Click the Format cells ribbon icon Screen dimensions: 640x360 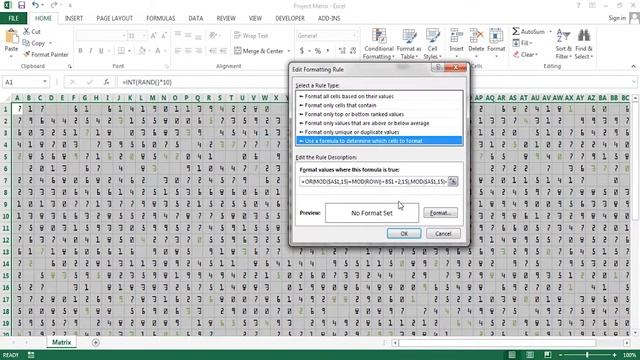496,36
